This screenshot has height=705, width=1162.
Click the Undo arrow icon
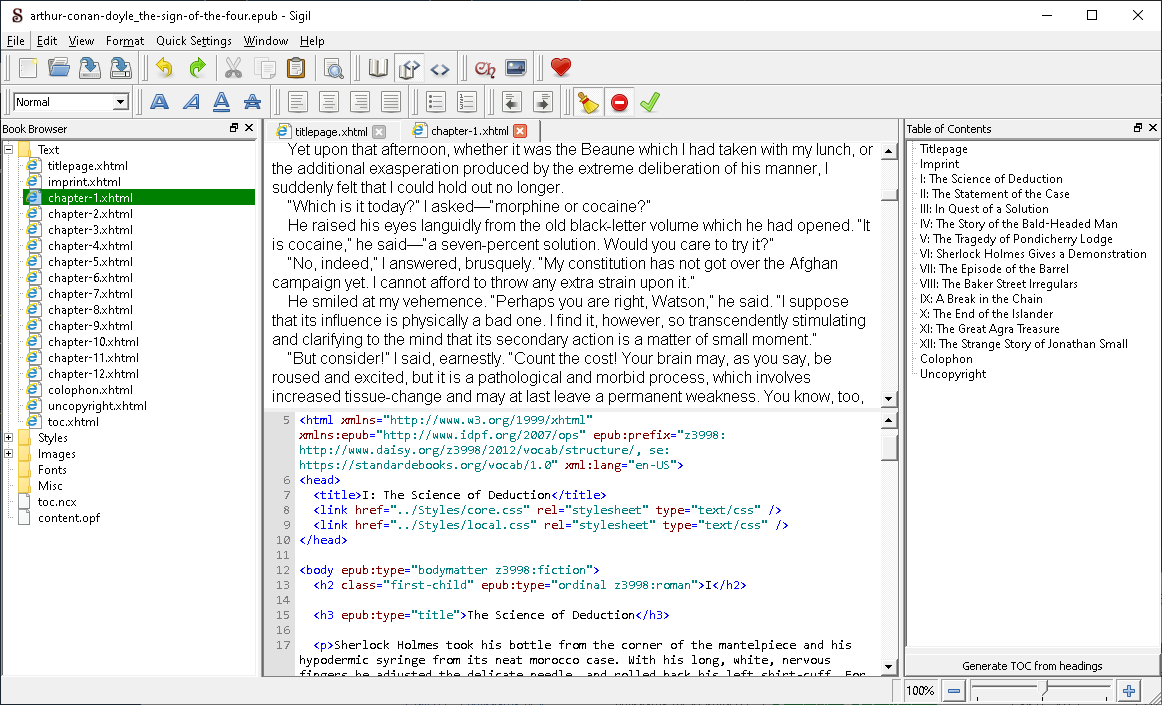coord(164,68)
